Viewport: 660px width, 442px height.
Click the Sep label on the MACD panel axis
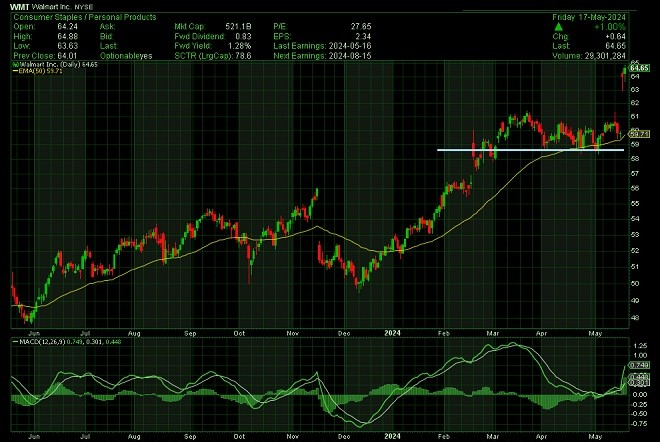click(190, 437)
